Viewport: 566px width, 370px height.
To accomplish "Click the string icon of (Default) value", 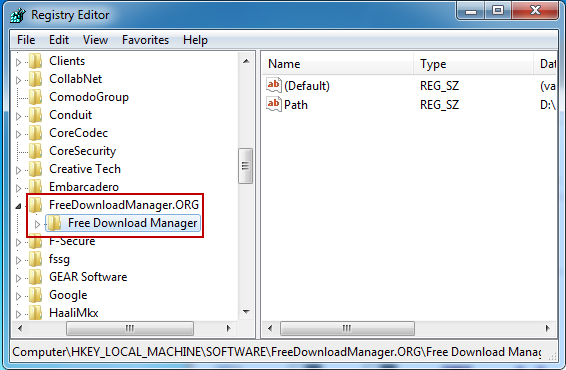I will coord(274,85).
